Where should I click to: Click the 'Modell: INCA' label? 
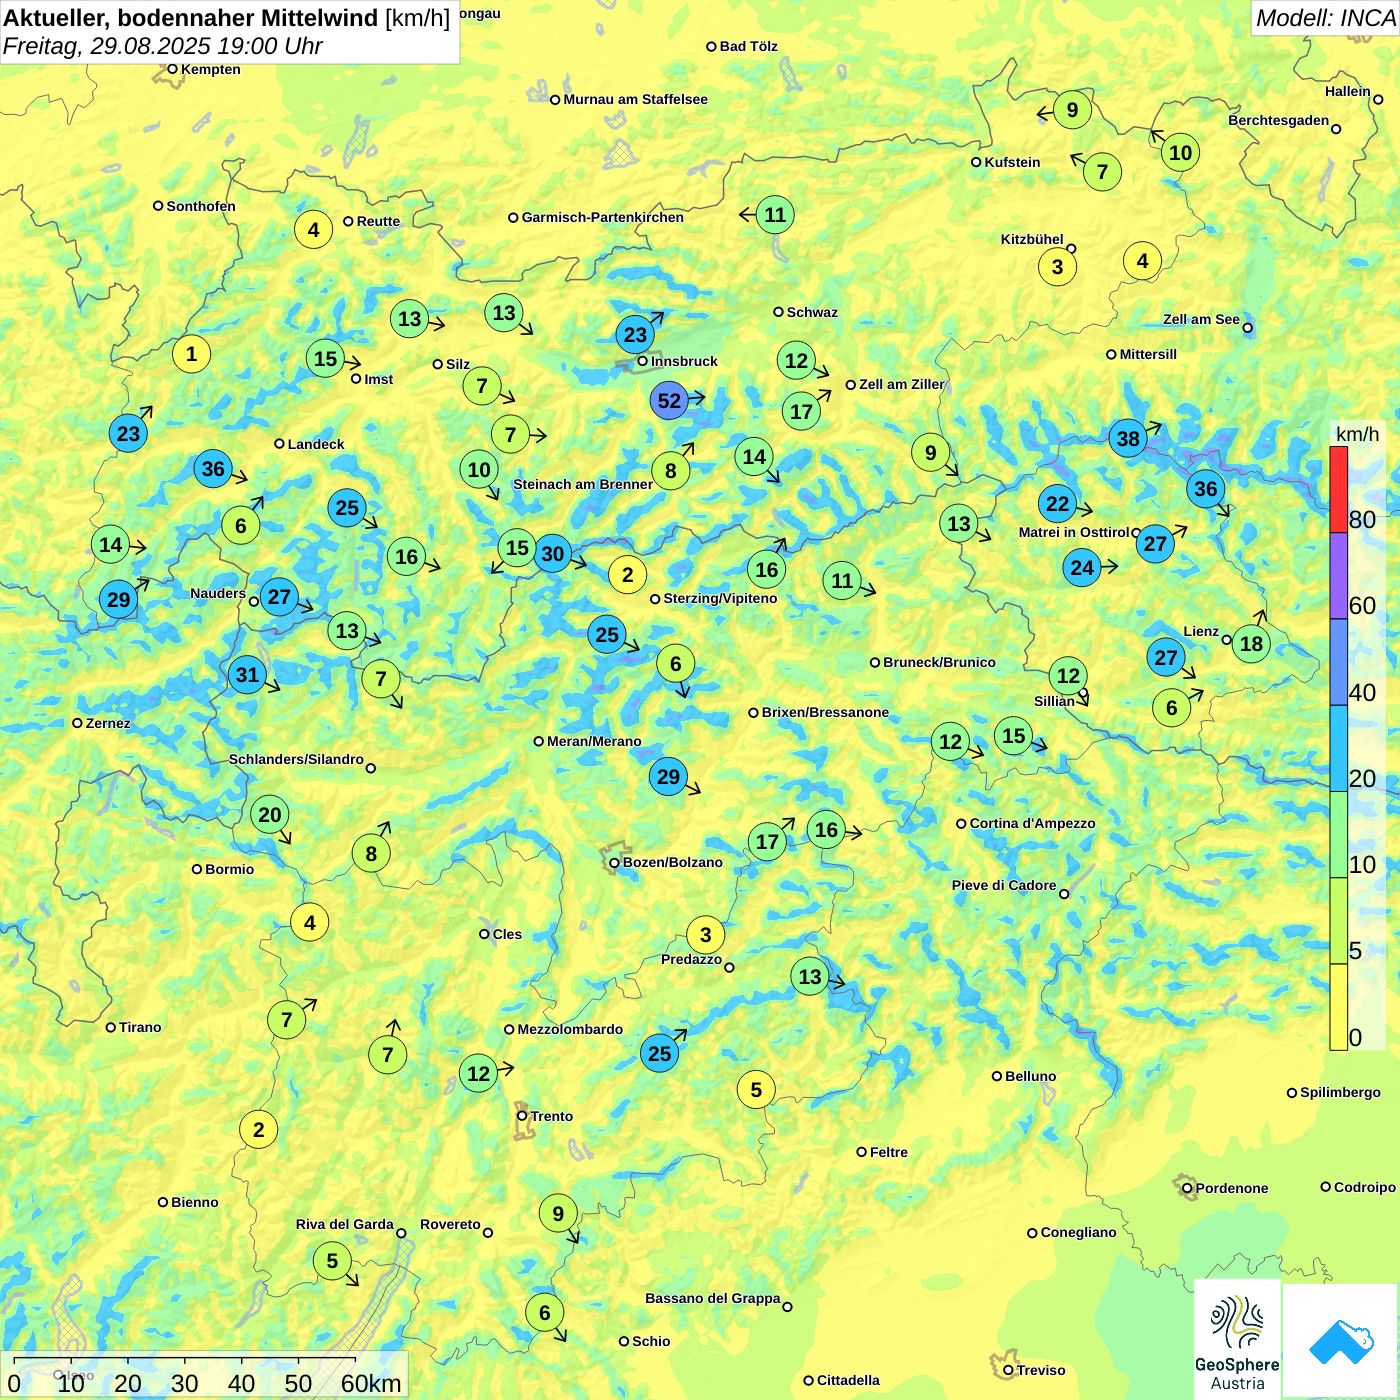[x=1325, y=17]
